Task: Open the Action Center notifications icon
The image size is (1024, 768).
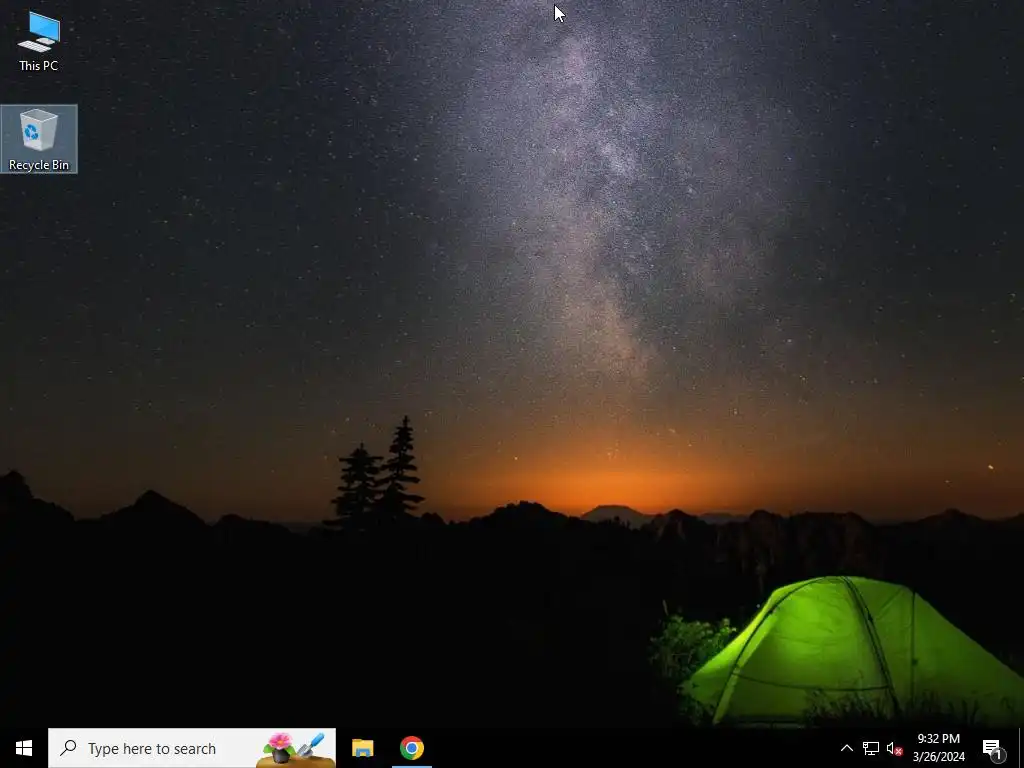Action: (993, 748)
